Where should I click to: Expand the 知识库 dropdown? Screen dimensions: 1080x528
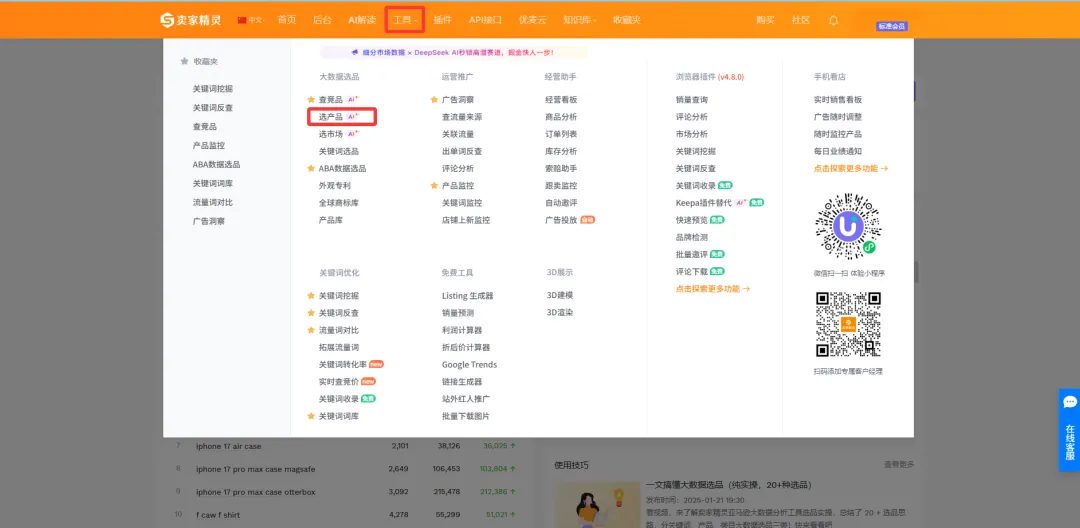point(579,20)
